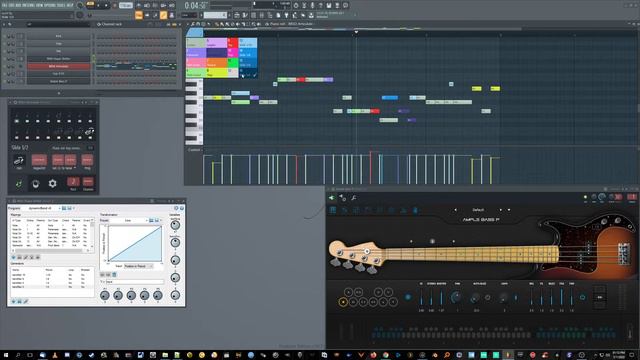The height and width of the screenshot is (360, 640).
Task: Click MIDI Articulator knob icon
Action: point(36,184)
